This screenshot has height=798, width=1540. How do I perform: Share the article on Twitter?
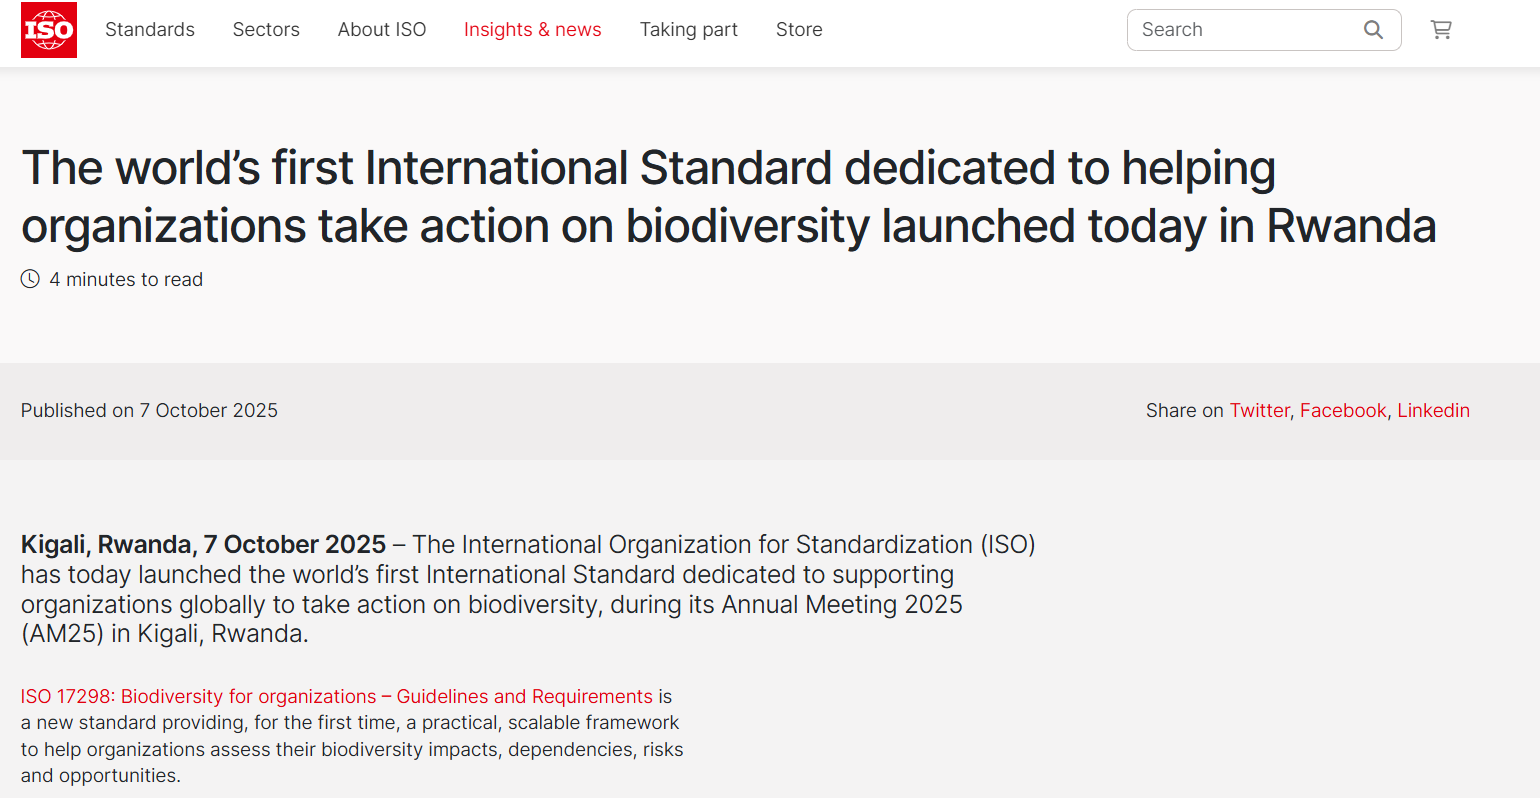(1260, 410)
